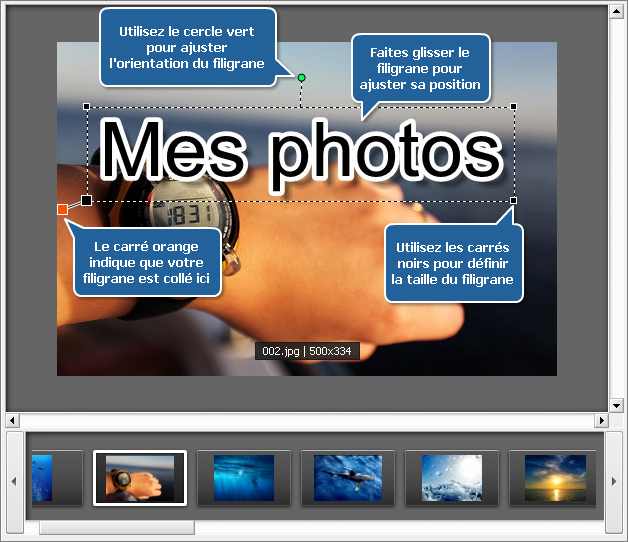
Task: Click the 'Utilisez les carrés noirs' tooltip
Action: pyautogui.click(x=453, y=263)
